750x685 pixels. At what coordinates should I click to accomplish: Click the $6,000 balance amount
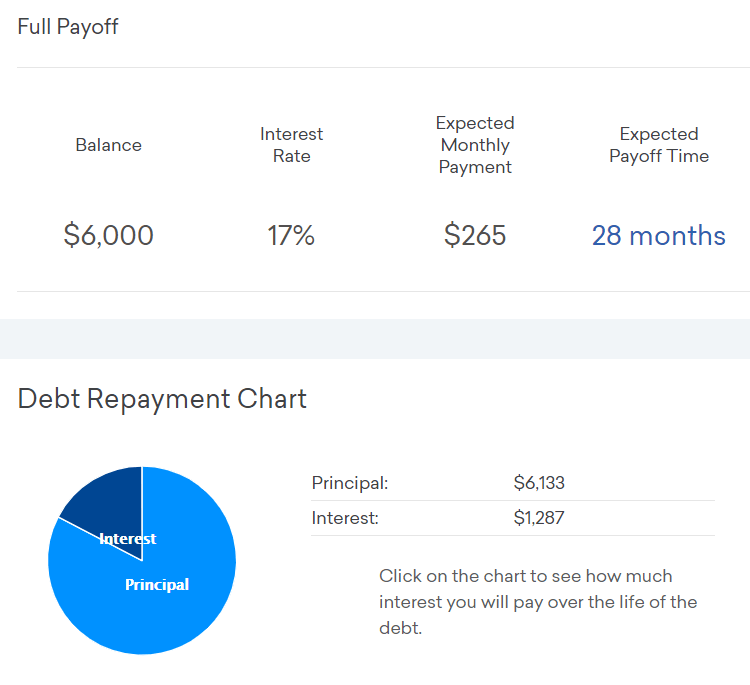(x=108, y=236)
